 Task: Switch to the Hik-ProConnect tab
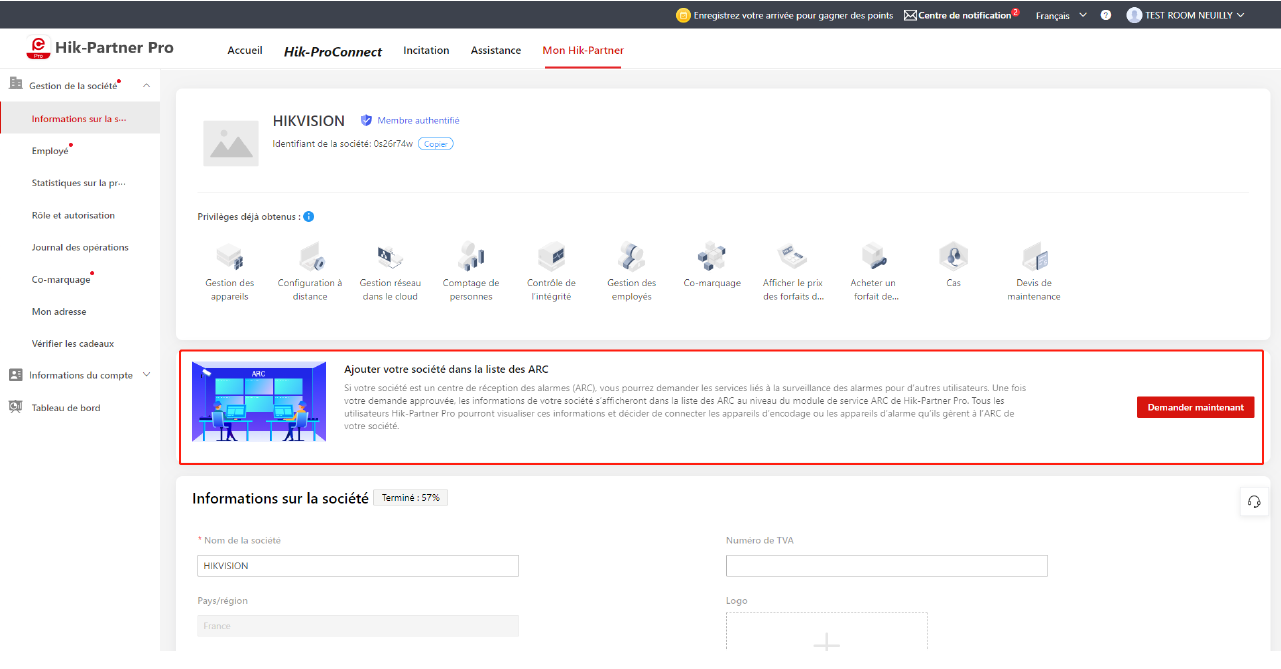tap(333, 51)
